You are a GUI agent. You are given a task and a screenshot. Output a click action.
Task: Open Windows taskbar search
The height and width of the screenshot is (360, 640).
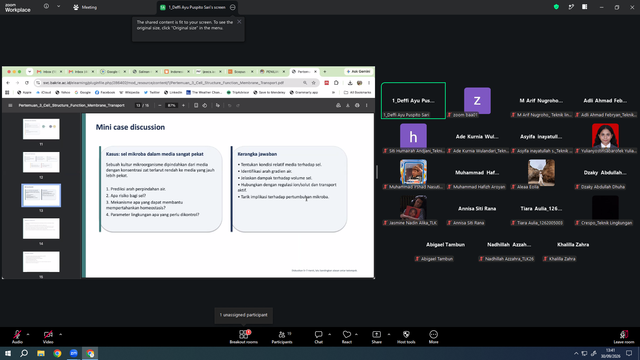pos(24,353)
